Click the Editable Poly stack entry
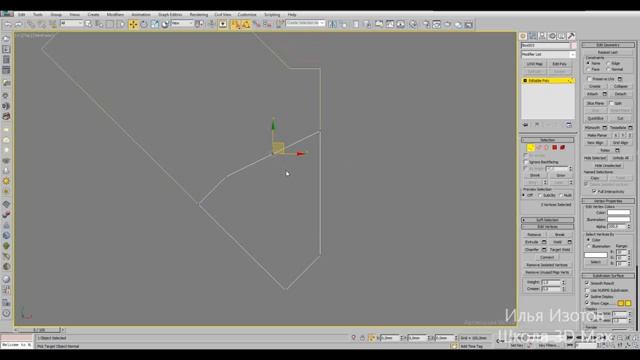640x360 pixels. [x=548, y=81]
